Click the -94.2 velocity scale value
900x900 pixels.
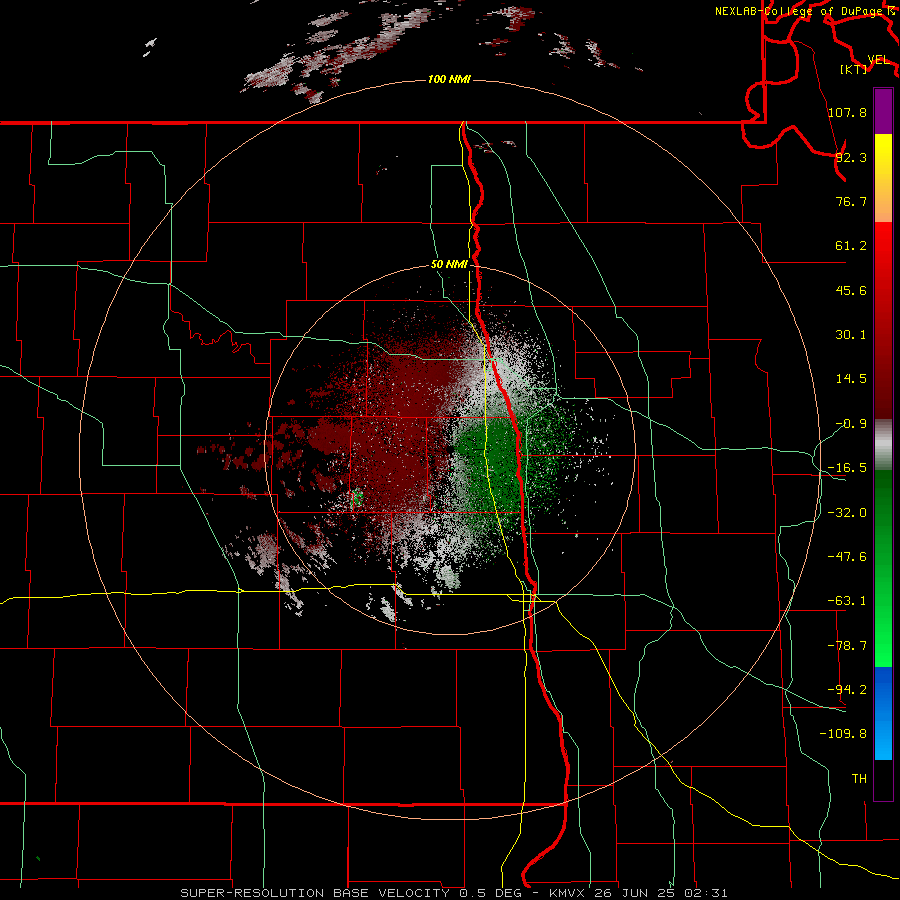(847, 690)
